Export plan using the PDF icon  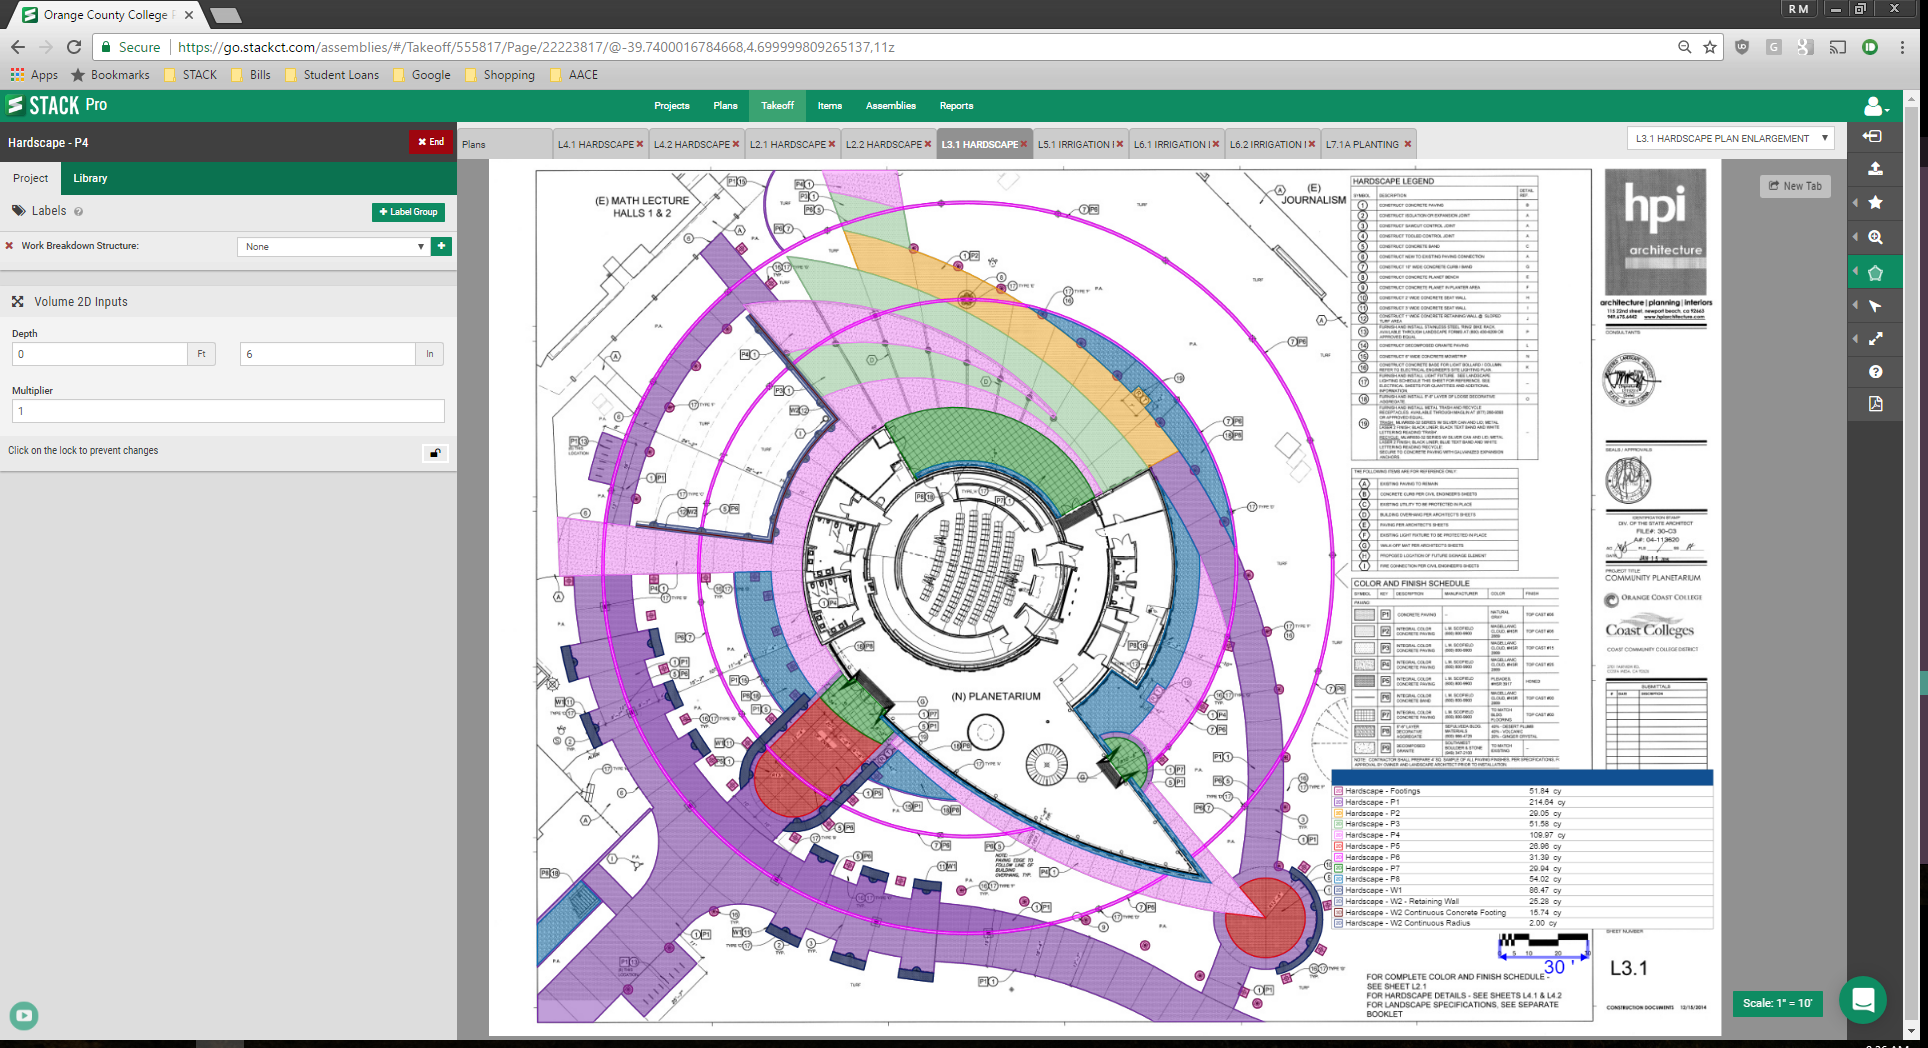coord(1875,404)
